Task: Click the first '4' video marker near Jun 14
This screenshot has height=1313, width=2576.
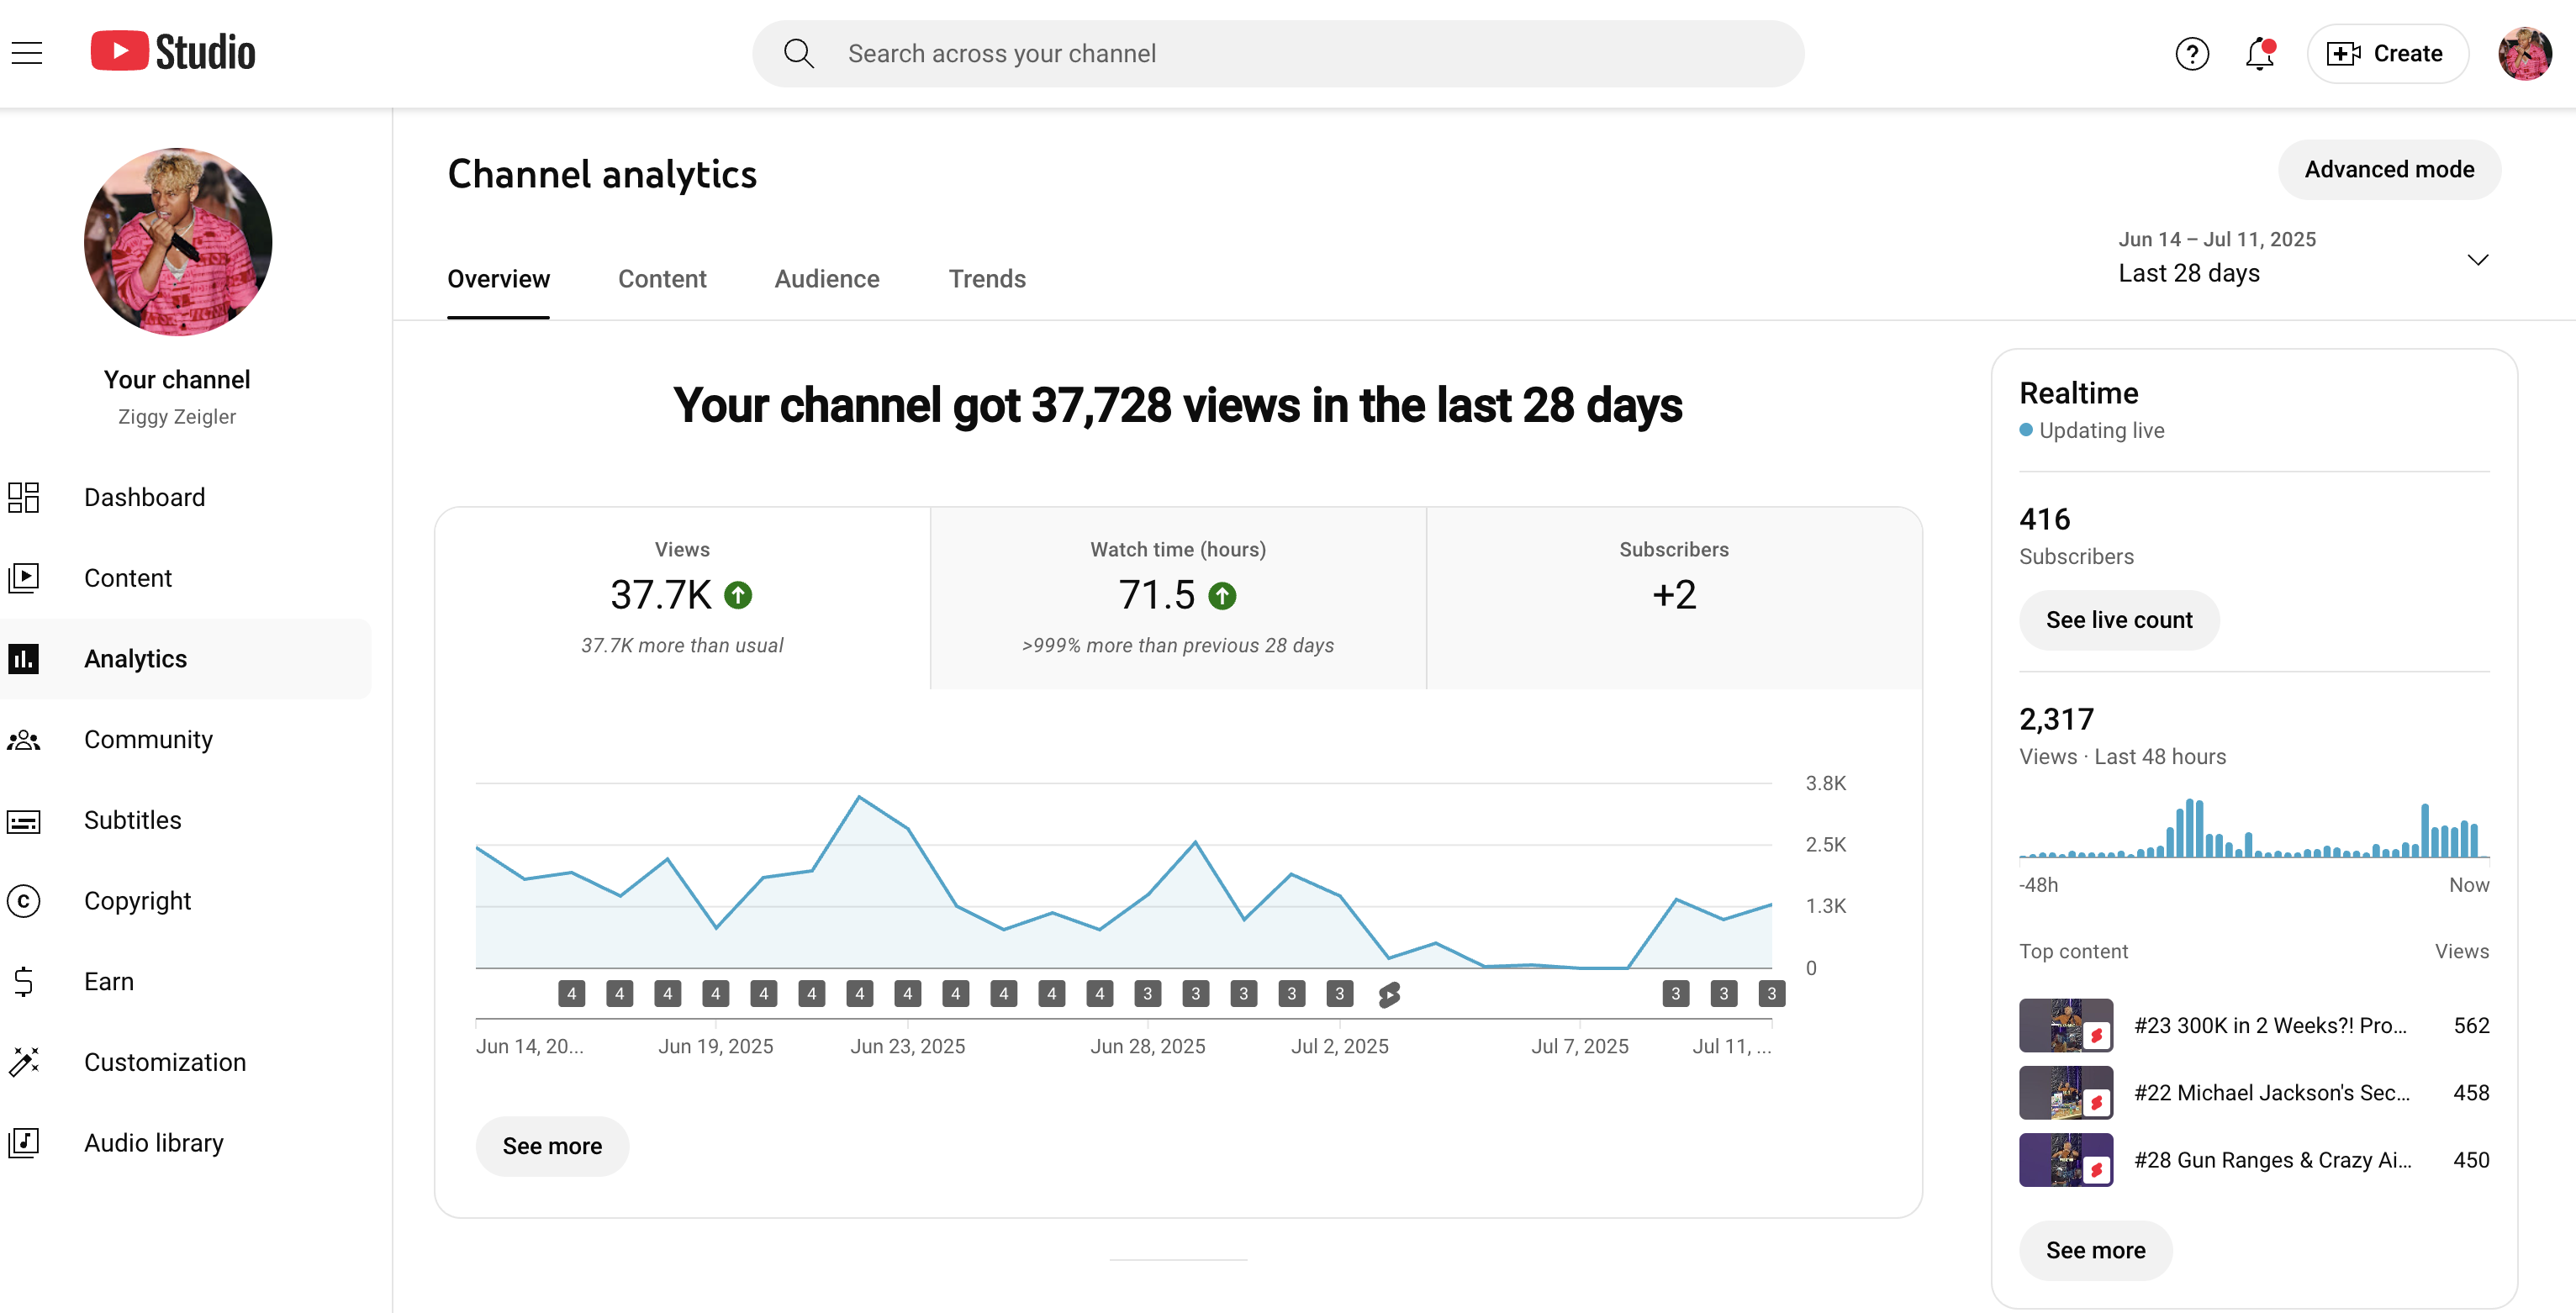Action: point(571,994)
